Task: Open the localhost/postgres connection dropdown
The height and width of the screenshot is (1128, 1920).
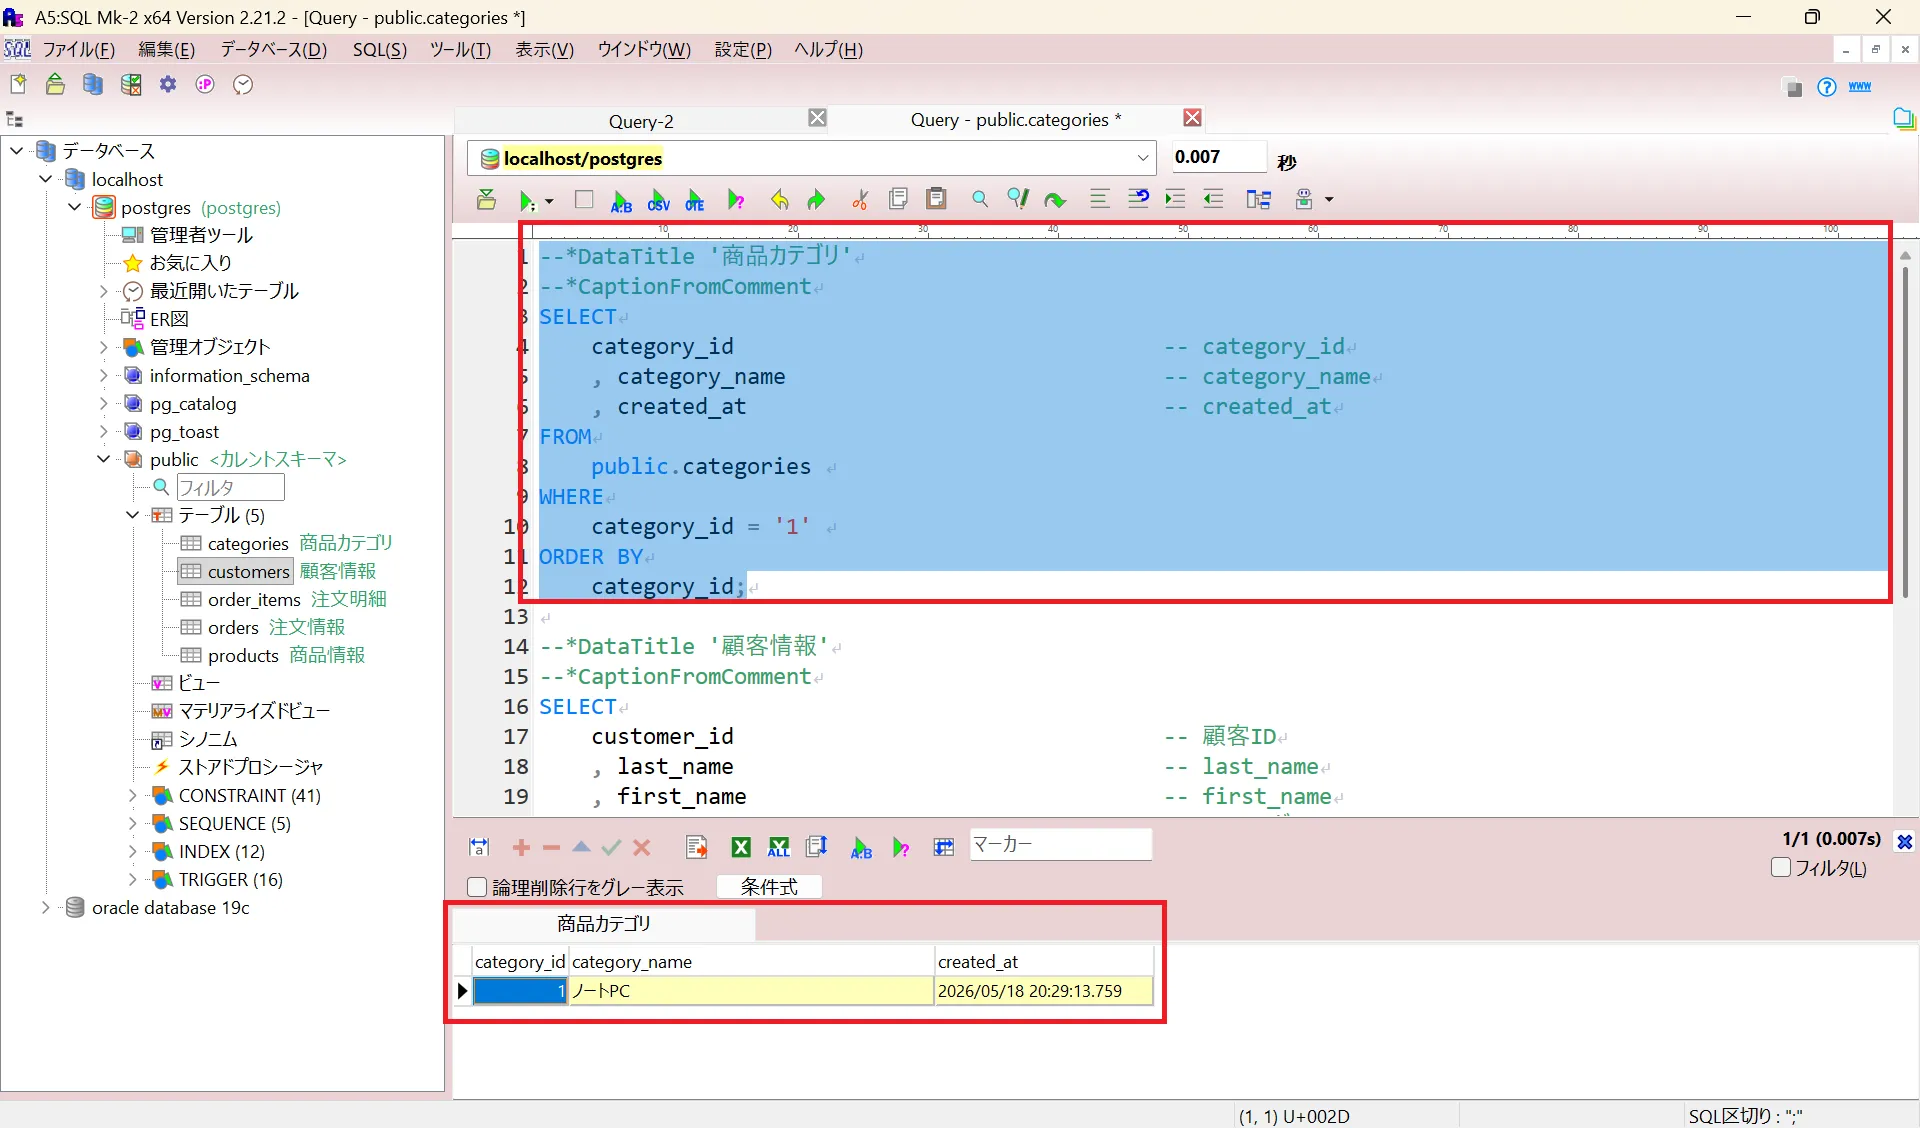Action: point(1142,158)
